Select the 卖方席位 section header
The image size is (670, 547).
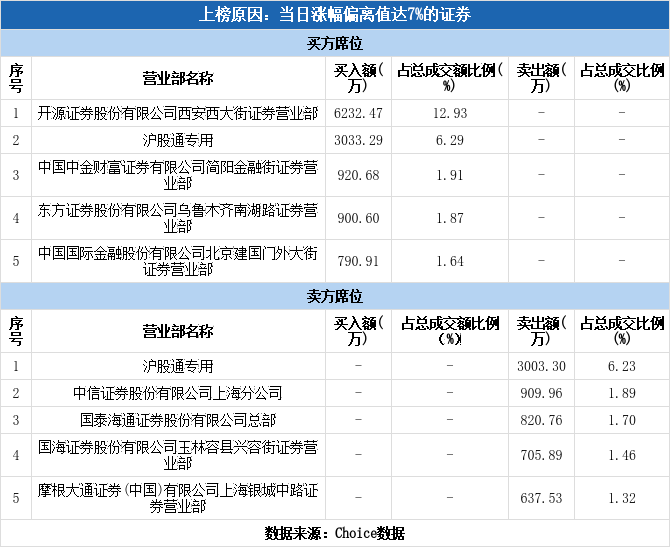(x=335, y=296)
